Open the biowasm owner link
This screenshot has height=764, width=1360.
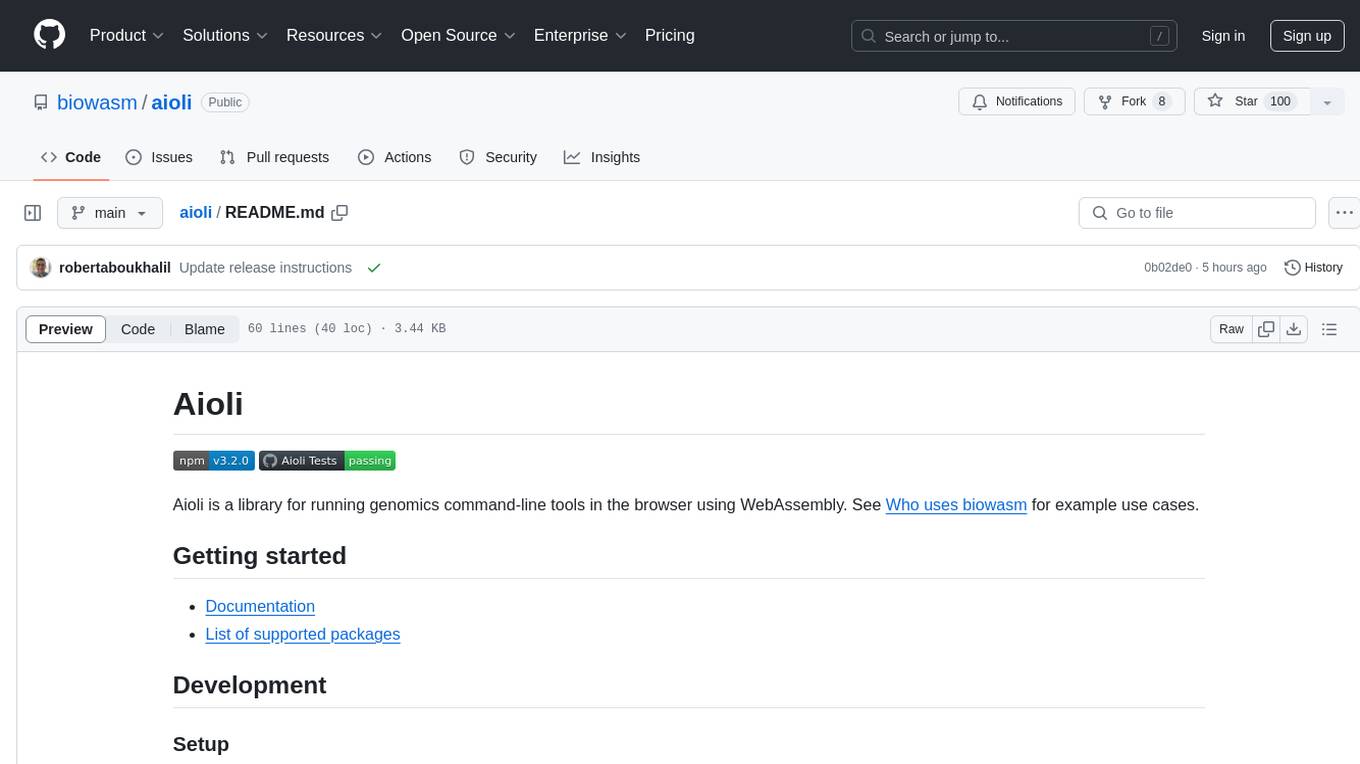click(x=97, y=102)
